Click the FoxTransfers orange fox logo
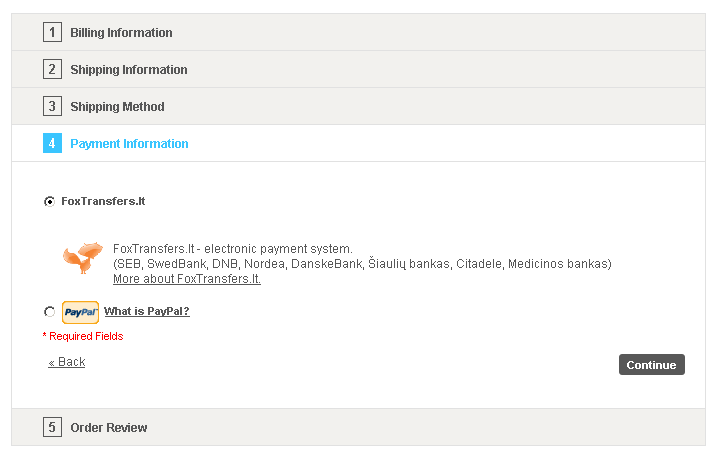 click(x=83, y=258)
